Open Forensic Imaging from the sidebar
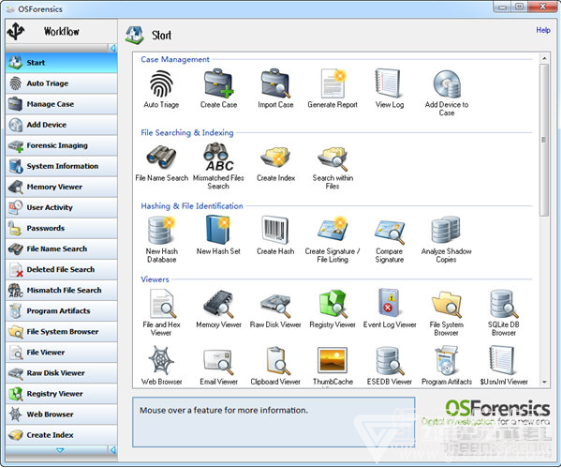The height and width of the screenshot is (468, 561). 62,145
